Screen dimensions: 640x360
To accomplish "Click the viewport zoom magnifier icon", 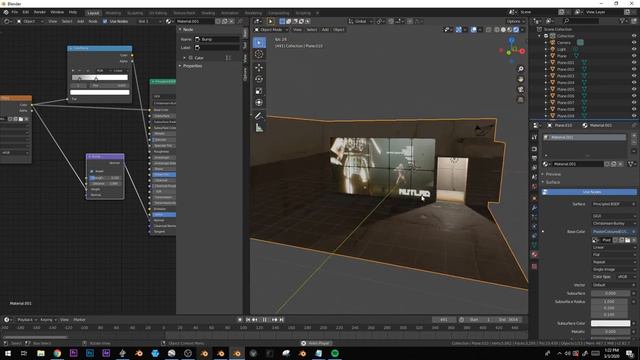I will point(520,69).
